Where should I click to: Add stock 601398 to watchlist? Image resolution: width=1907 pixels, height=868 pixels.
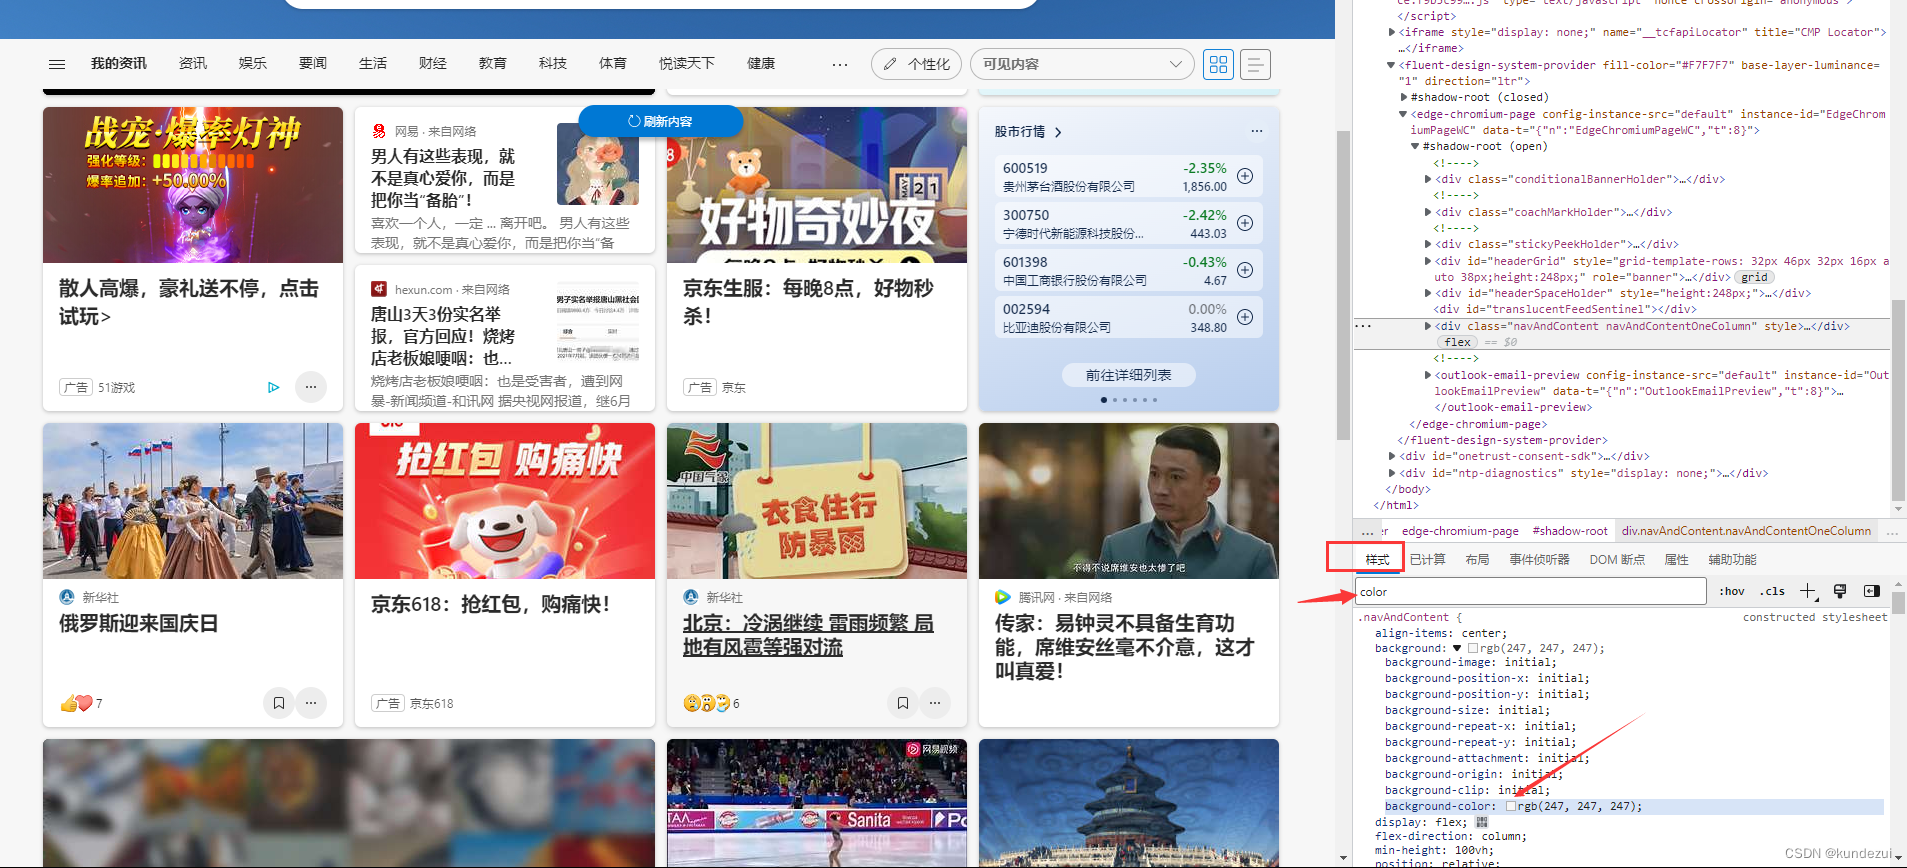point(1245,270)
